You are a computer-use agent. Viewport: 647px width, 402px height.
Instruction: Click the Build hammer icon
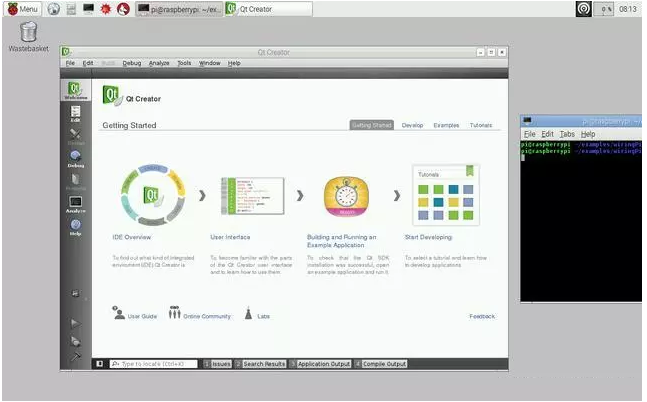click(75, 354)
